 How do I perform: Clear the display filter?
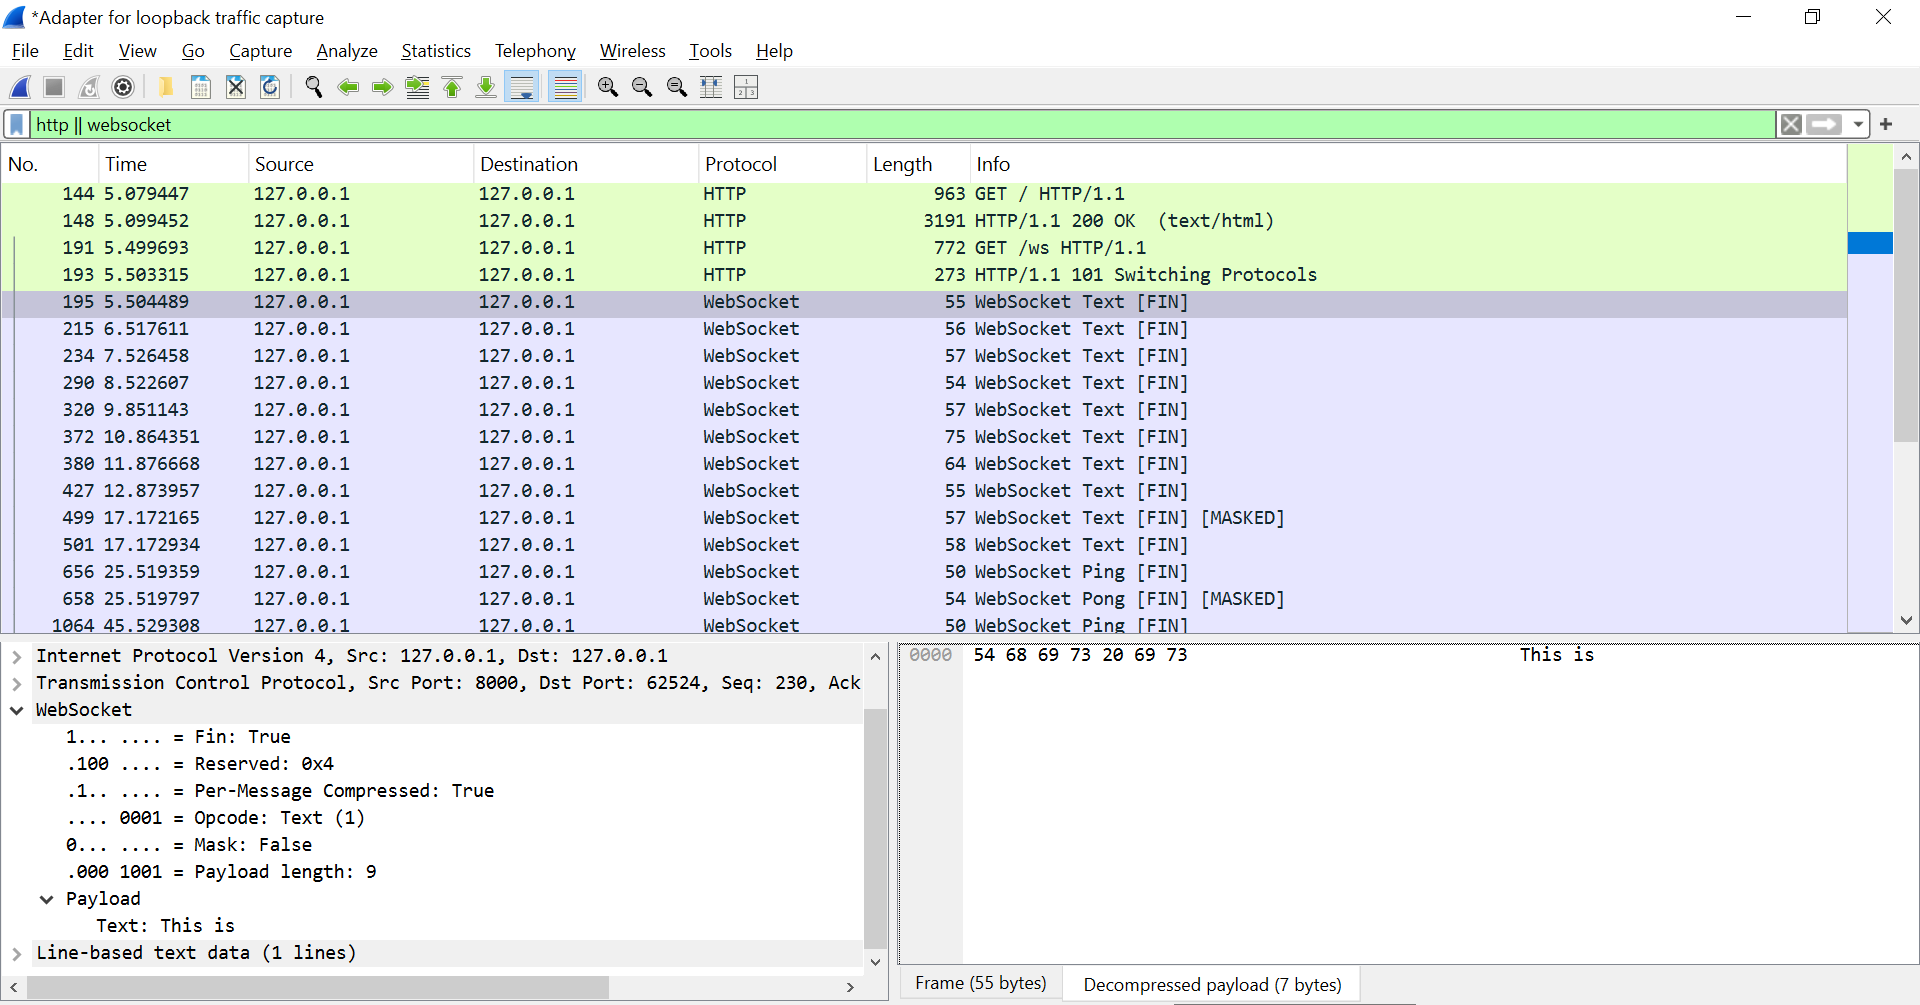1791,124
